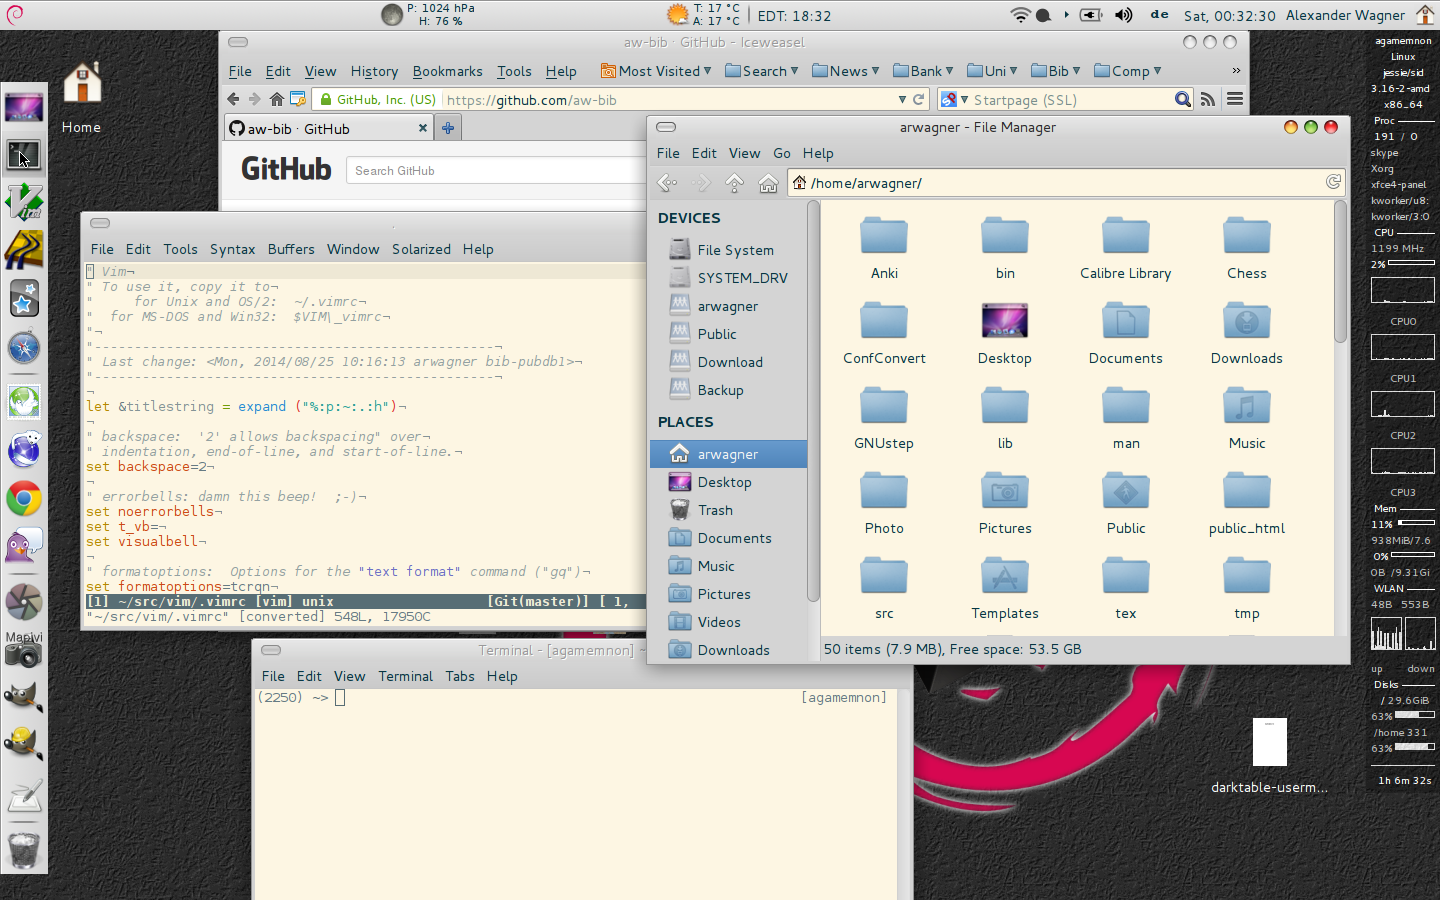
Task: Open History menu in Iceweasel
Action: (374, 71)
